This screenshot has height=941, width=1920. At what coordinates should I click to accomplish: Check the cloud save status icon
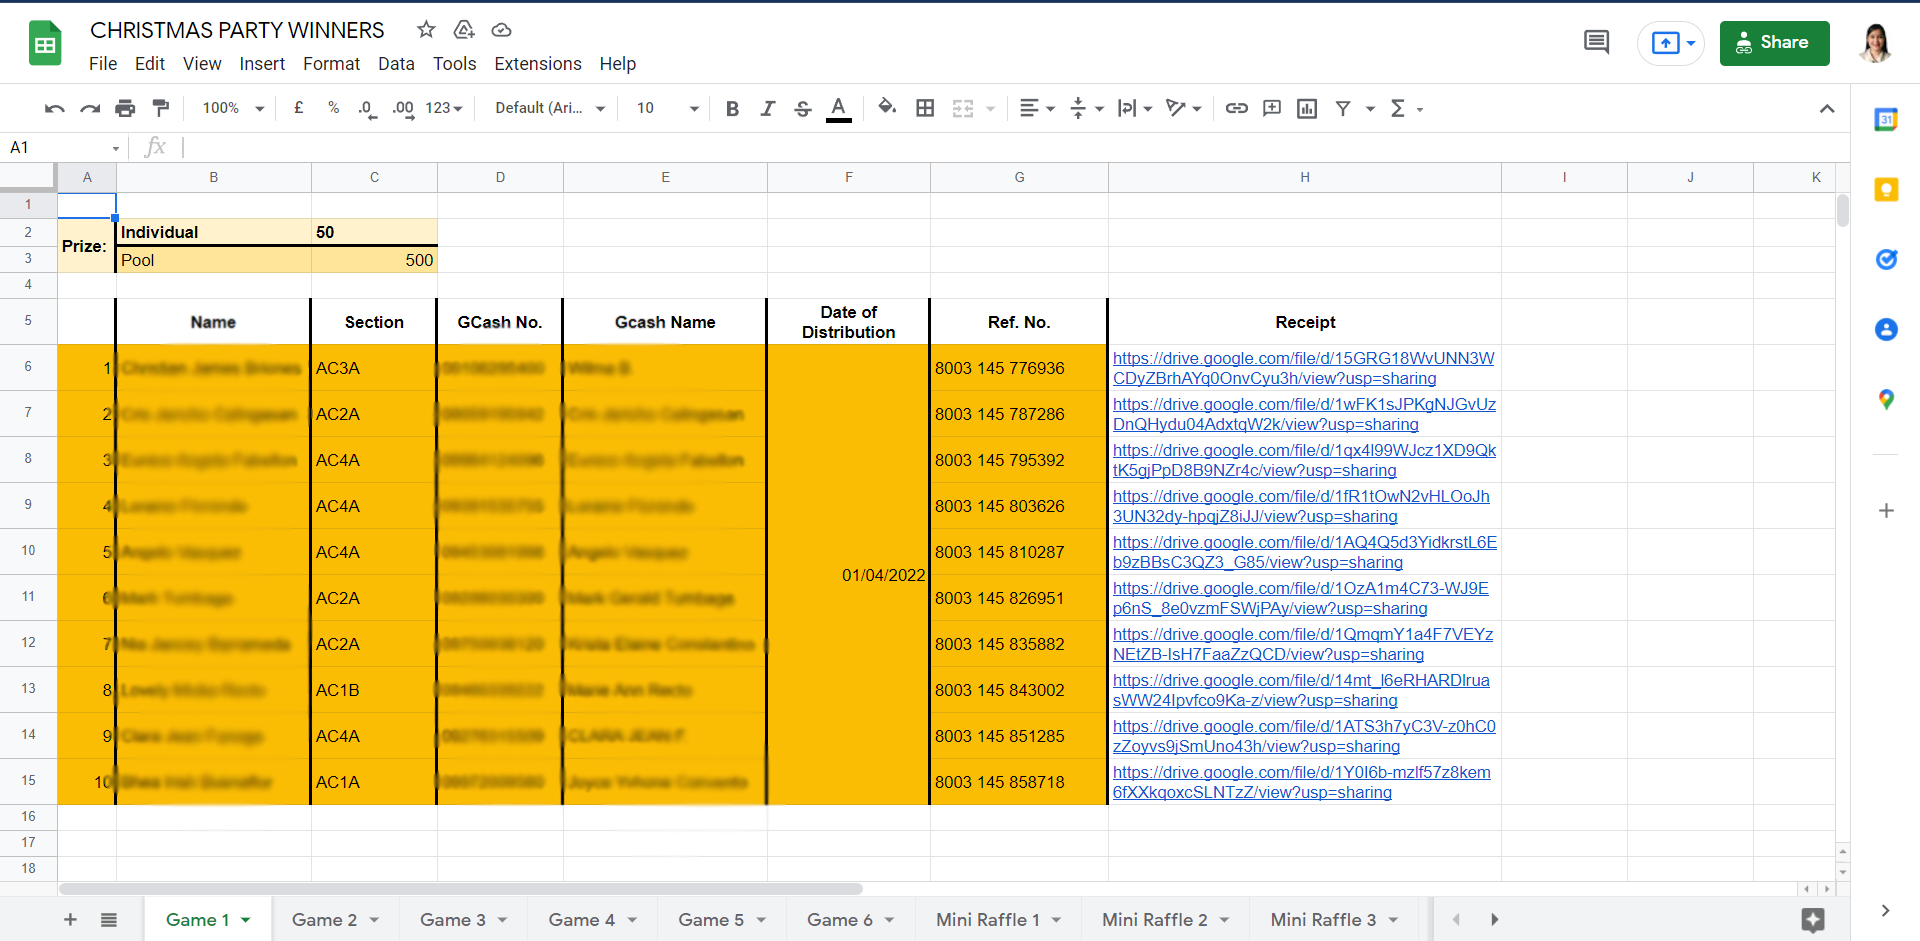502,30
